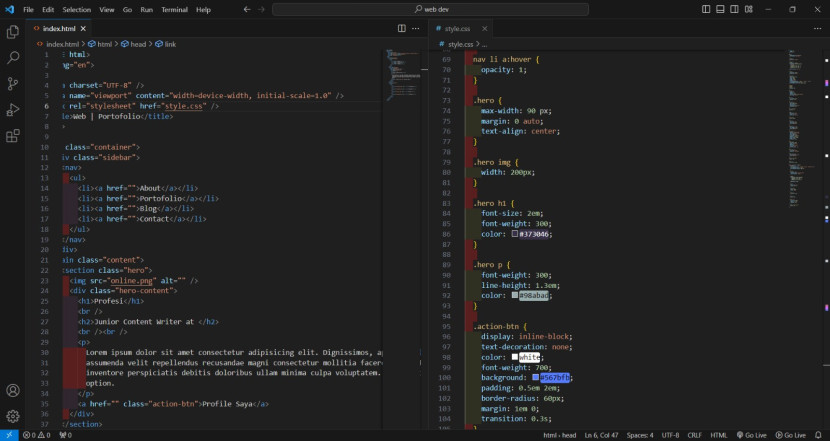Click the UTF-8 encoding status button
The width and height of the screenshot is (830, 441).
[669, 435]
